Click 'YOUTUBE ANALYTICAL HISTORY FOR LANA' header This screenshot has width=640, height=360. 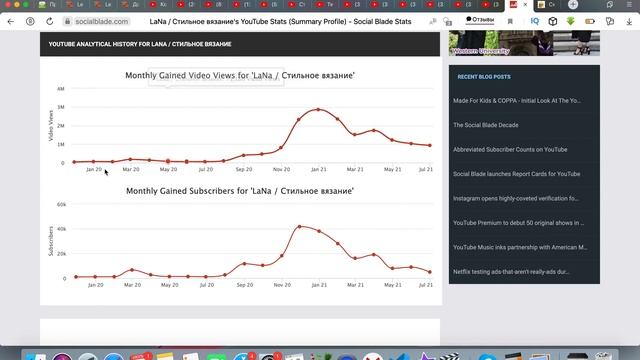pos(140,44)
